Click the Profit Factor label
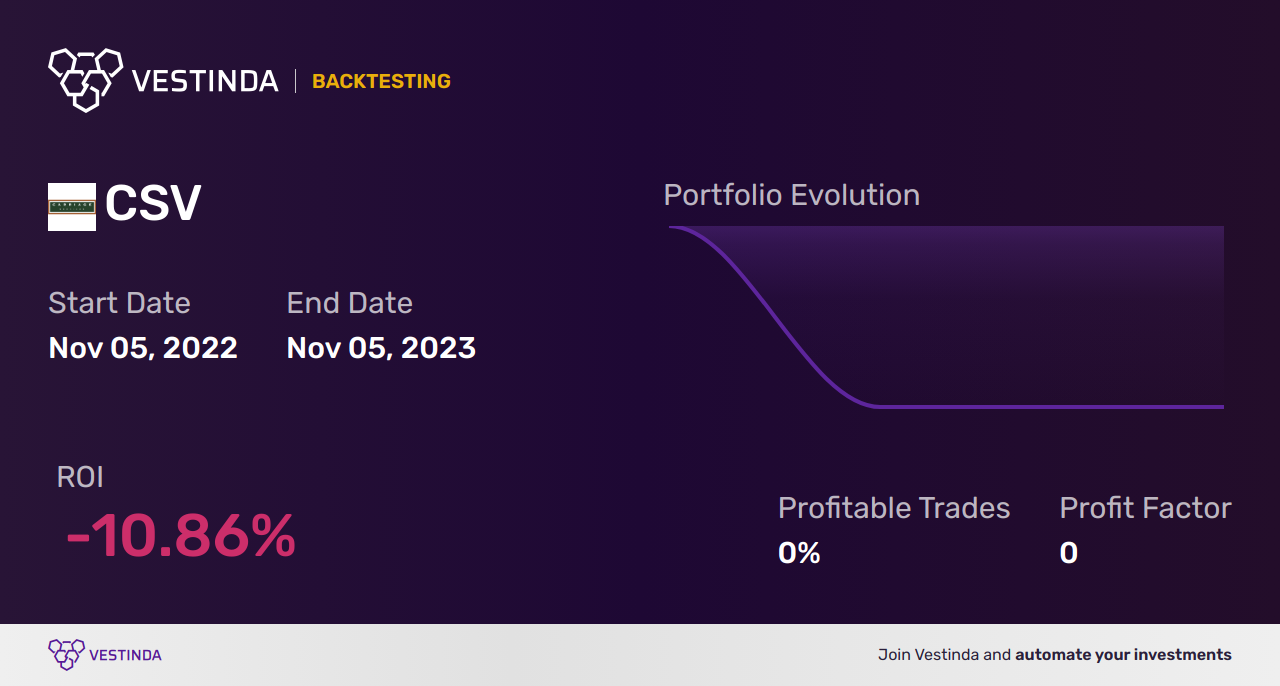 (x=1145, y=508)
